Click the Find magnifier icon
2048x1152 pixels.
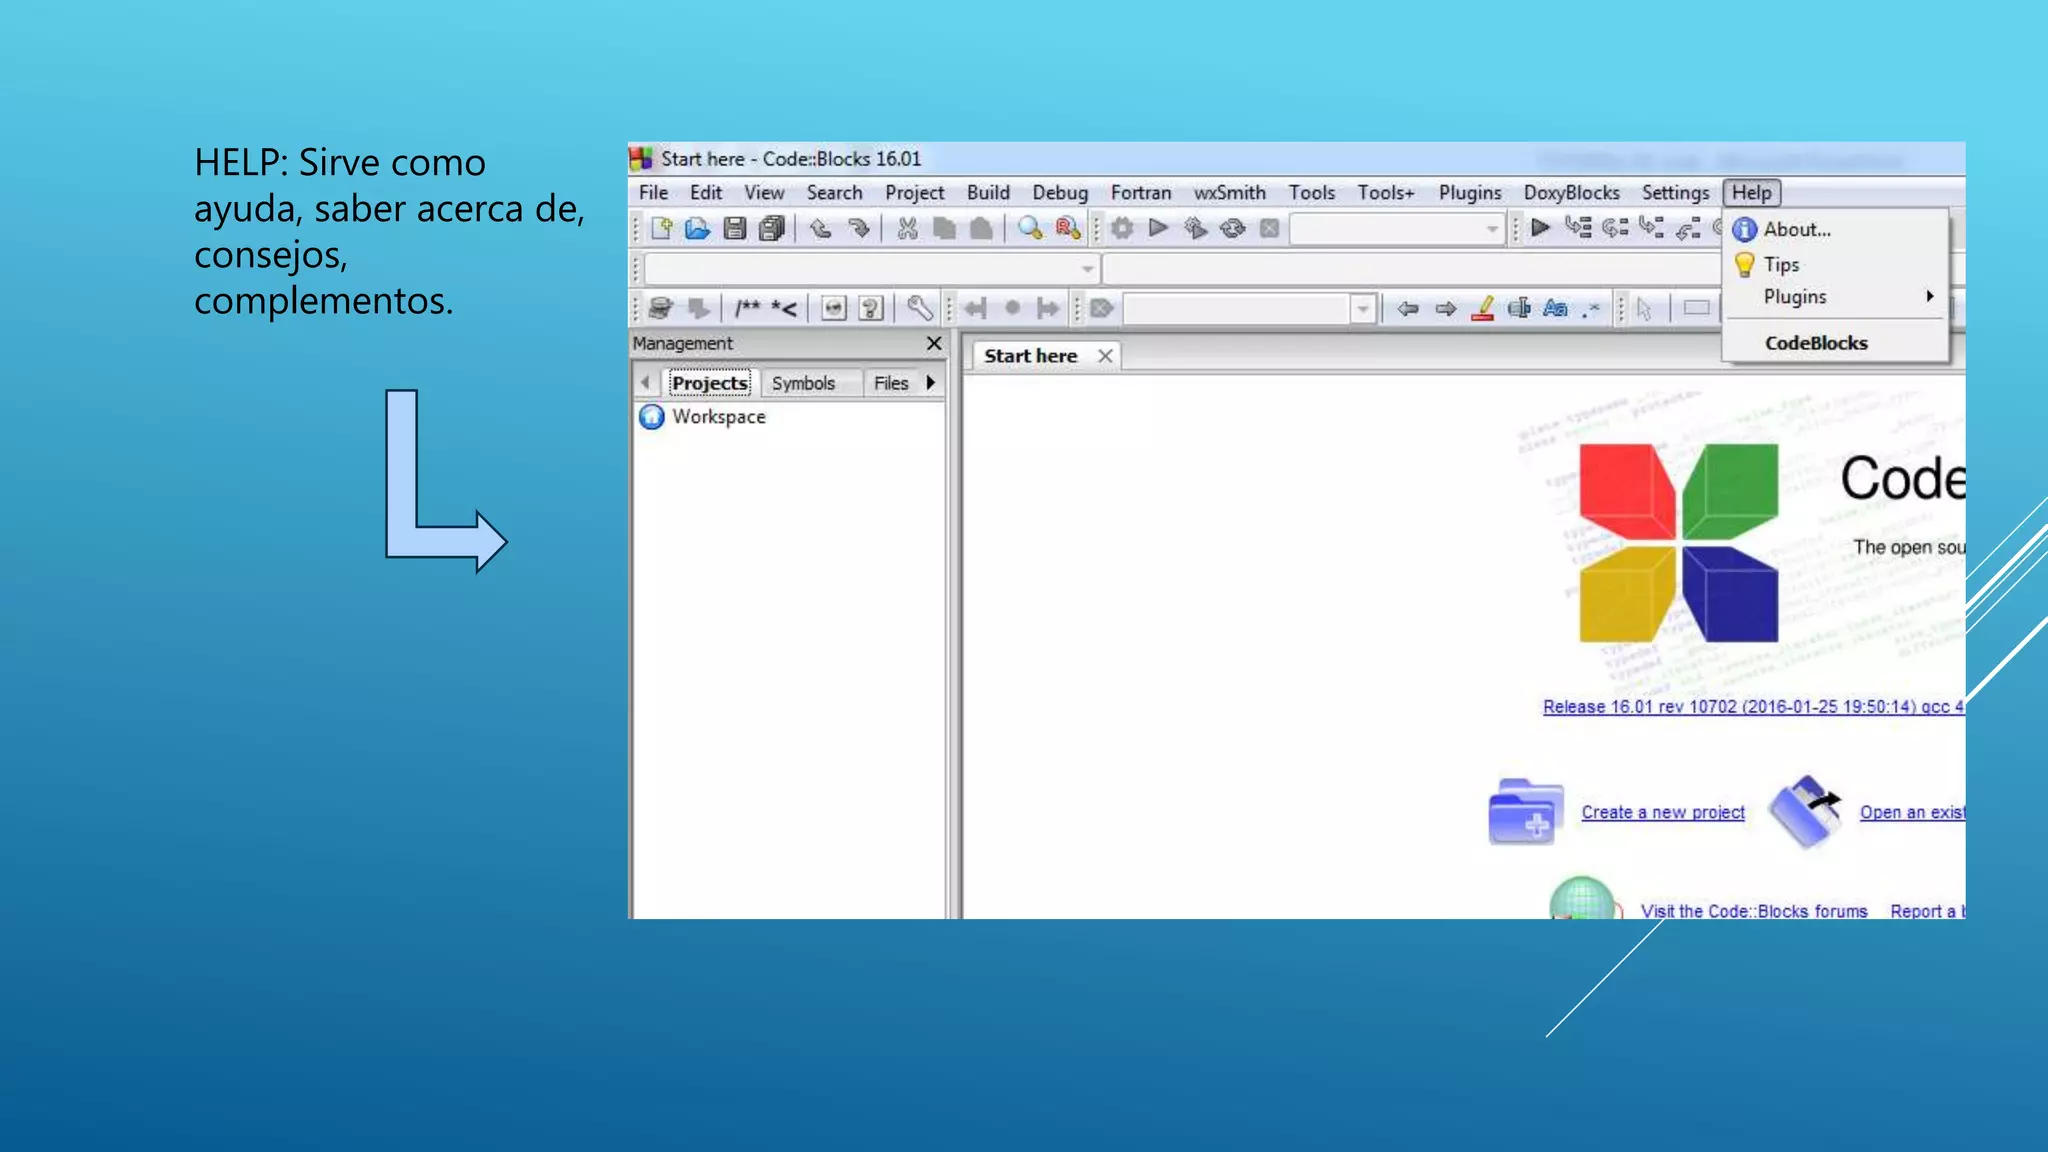tap(1029, 229)
